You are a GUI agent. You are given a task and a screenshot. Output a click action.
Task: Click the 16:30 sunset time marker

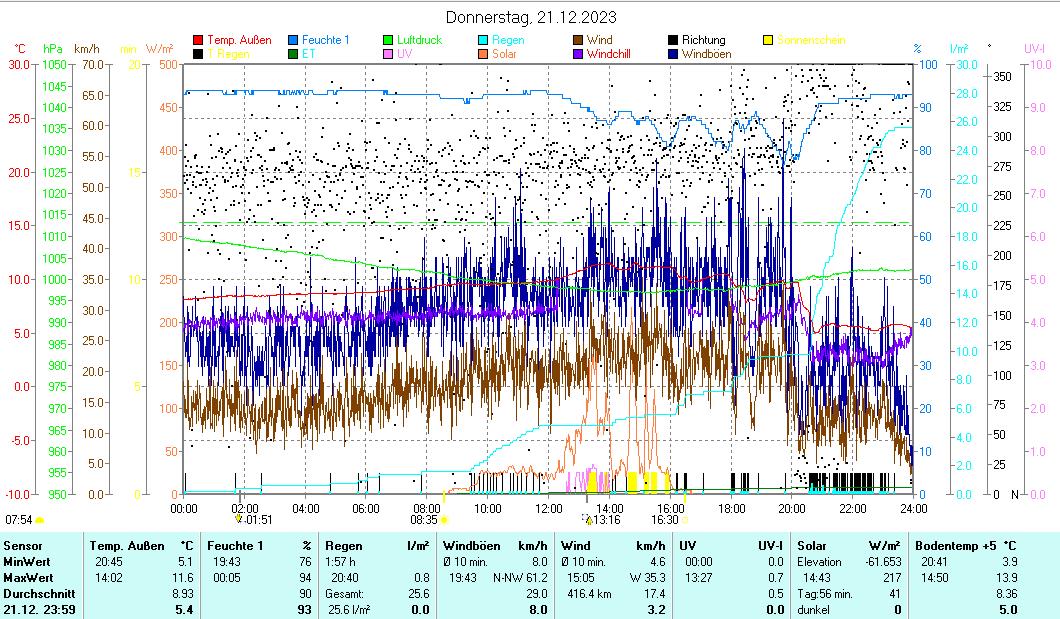(664, 520)
